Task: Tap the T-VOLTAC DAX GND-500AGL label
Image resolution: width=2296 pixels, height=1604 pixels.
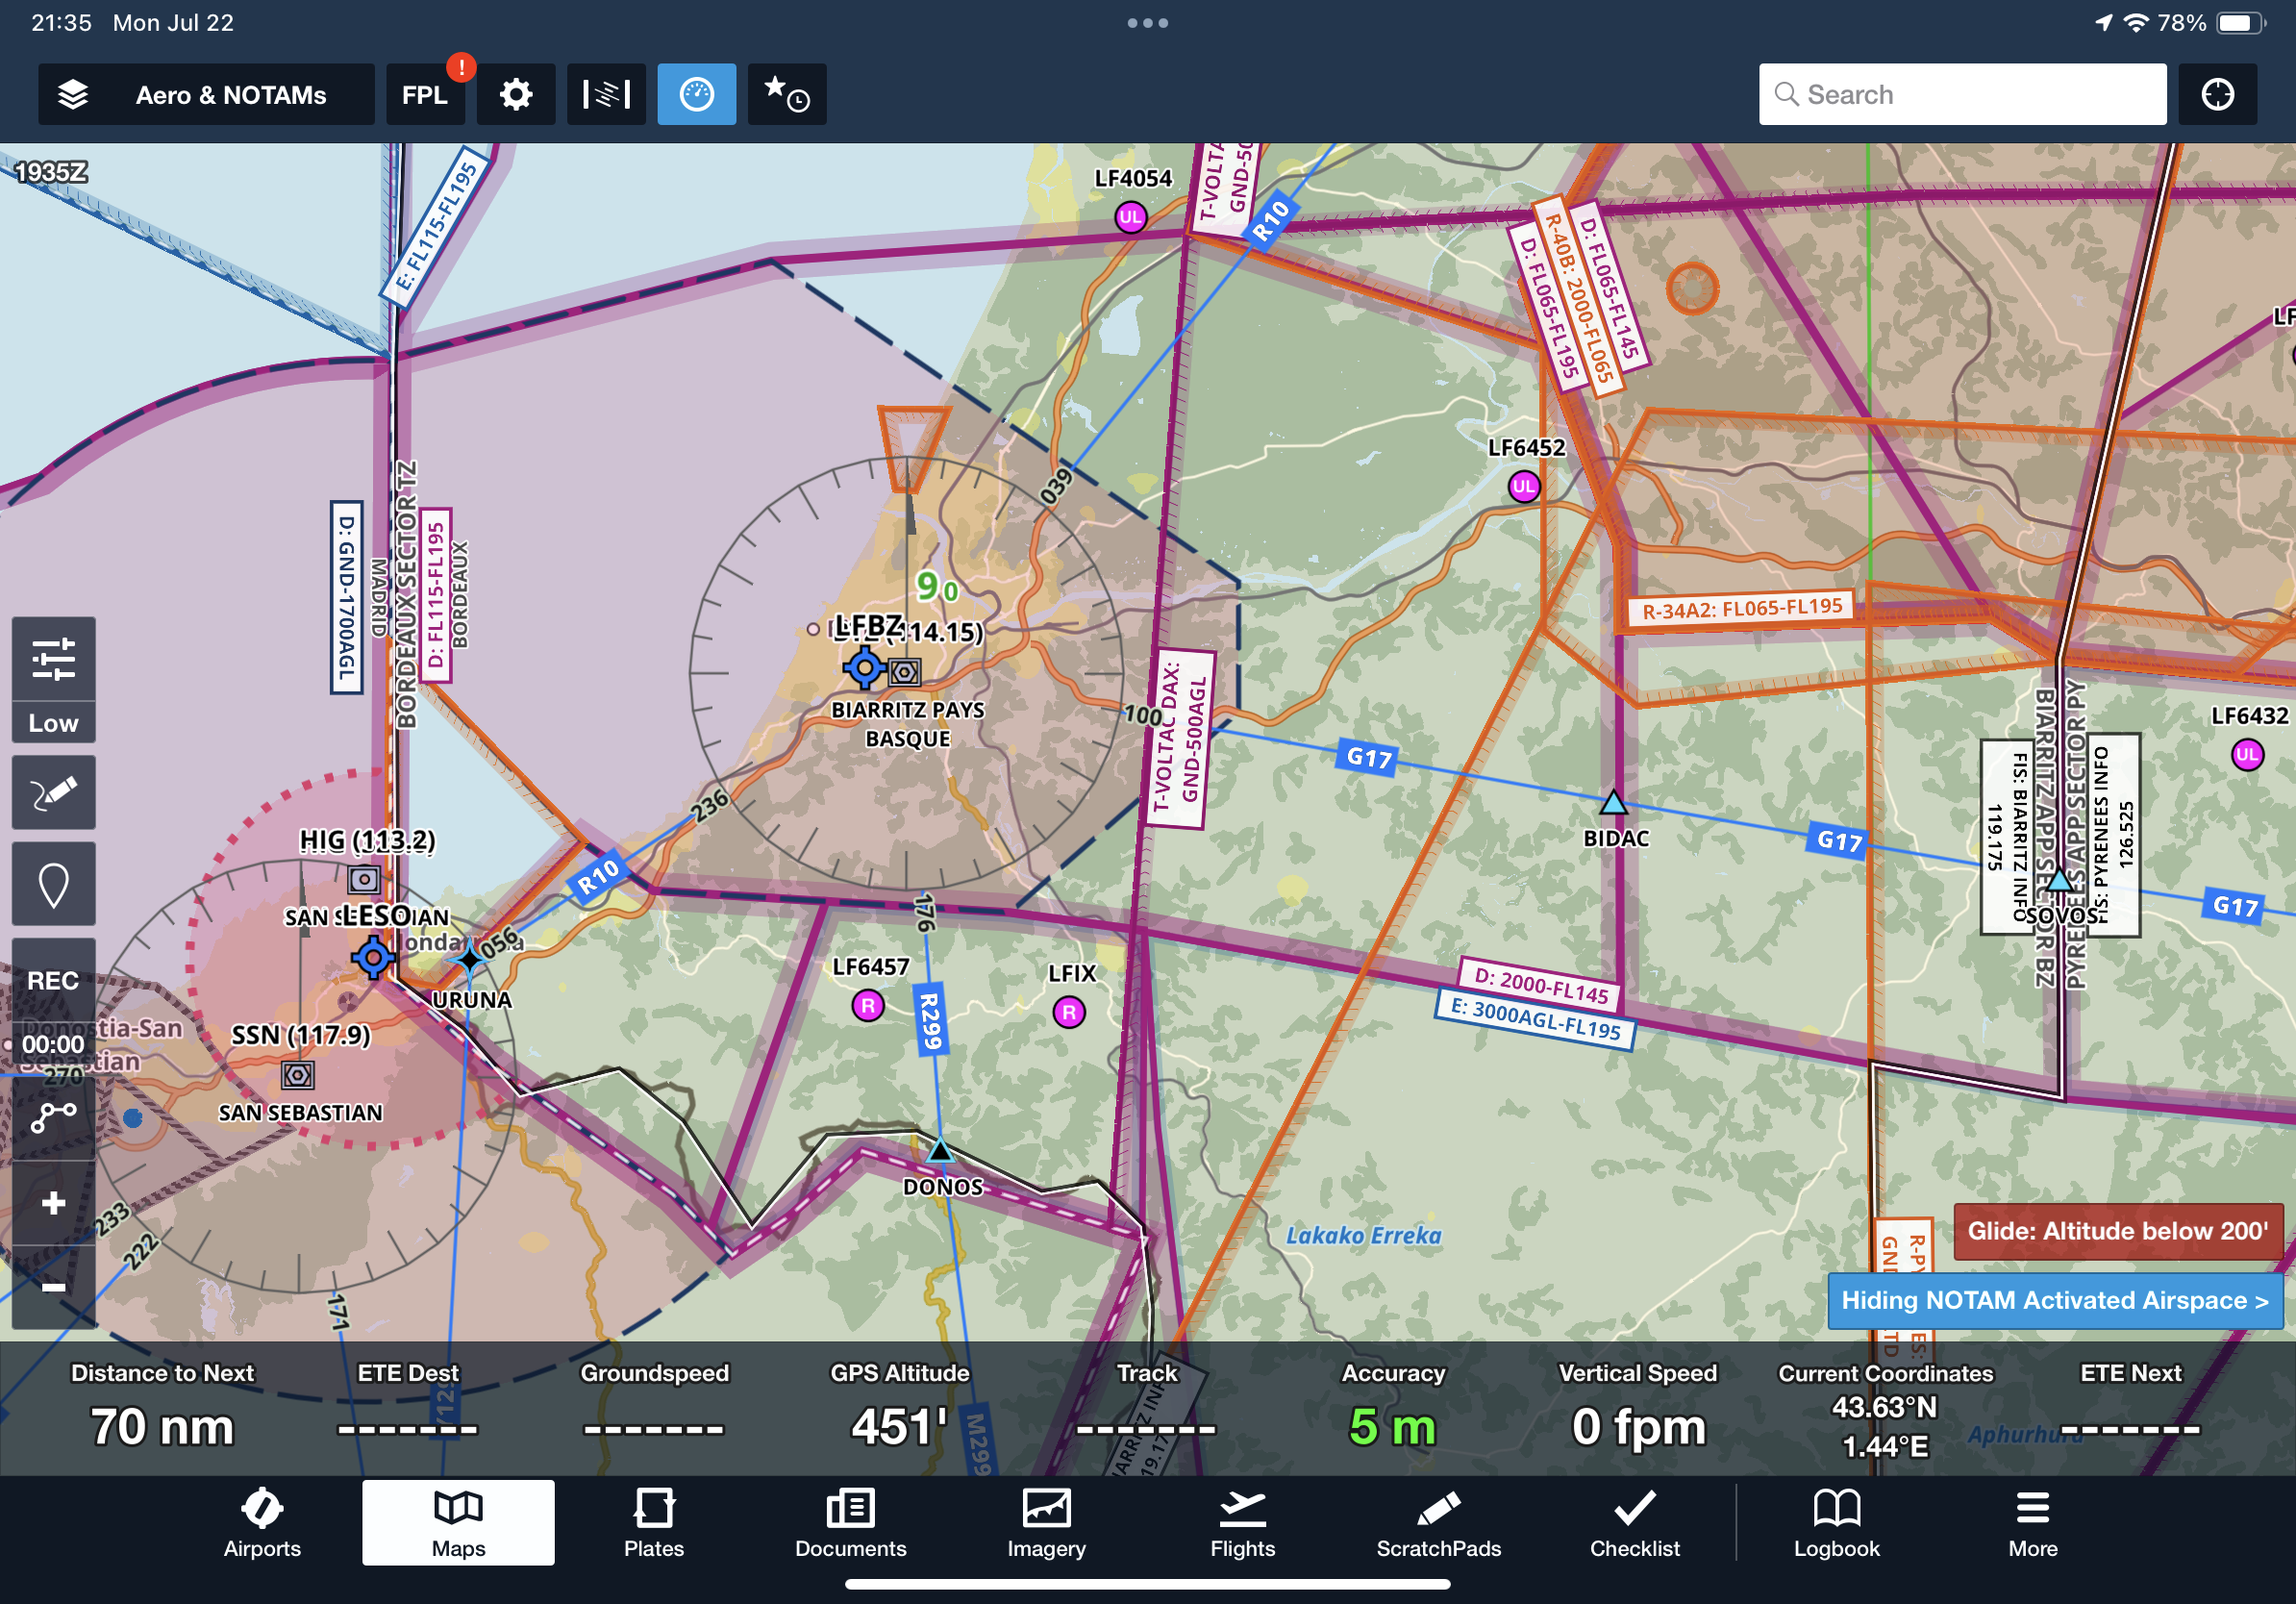Action: (x=1180, y=740)
